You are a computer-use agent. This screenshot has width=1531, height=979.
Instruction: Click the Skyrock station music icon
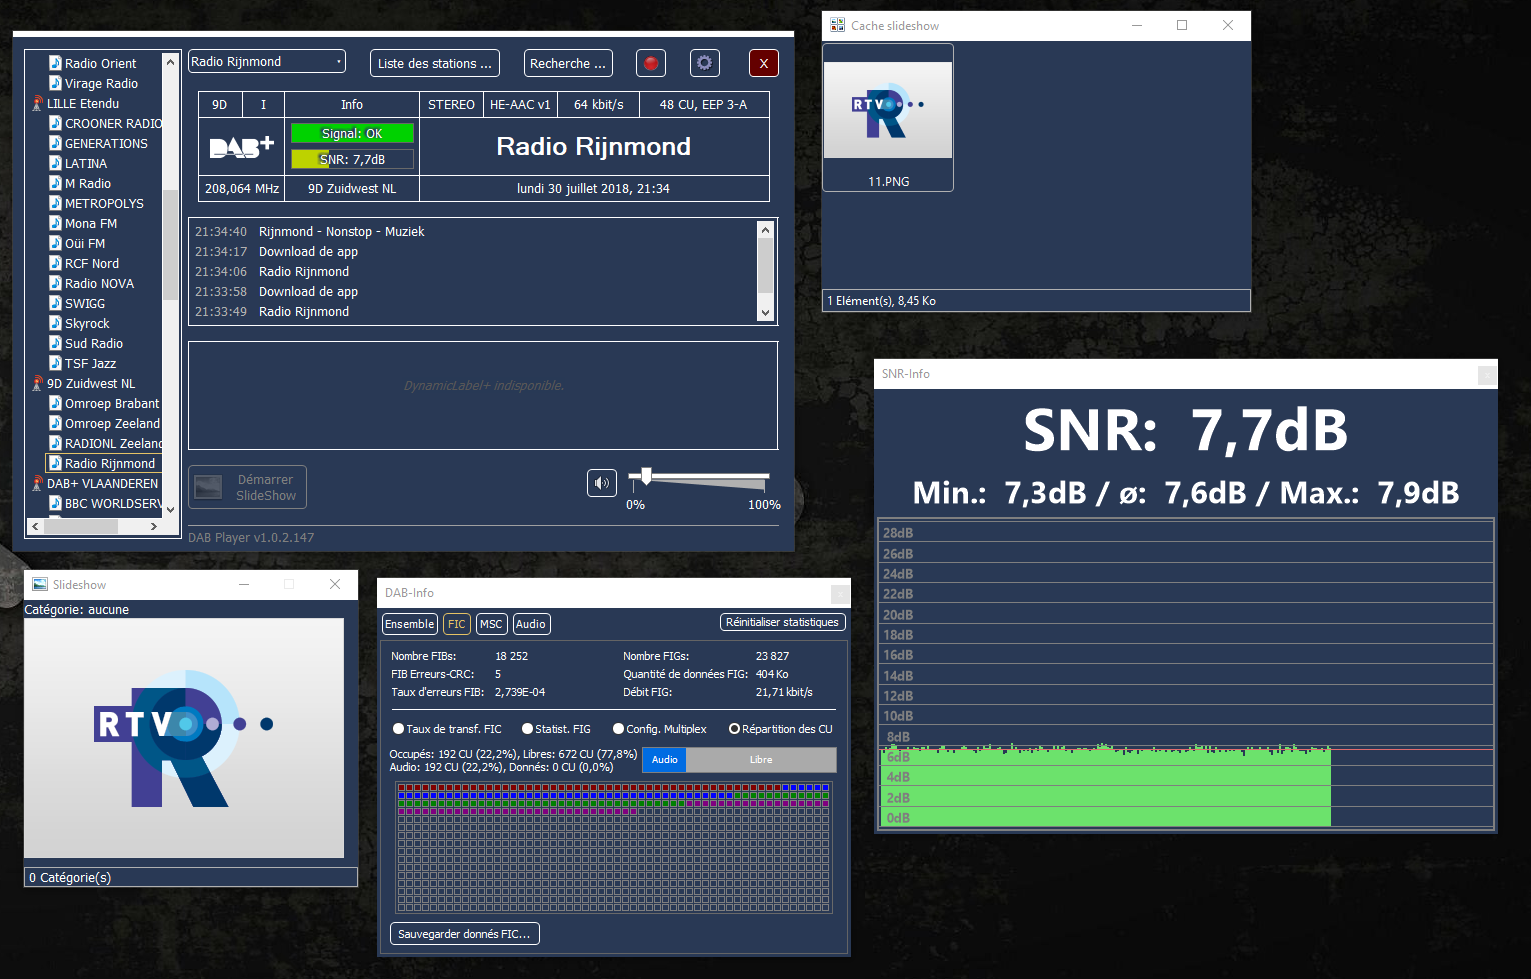coord(56,323)
